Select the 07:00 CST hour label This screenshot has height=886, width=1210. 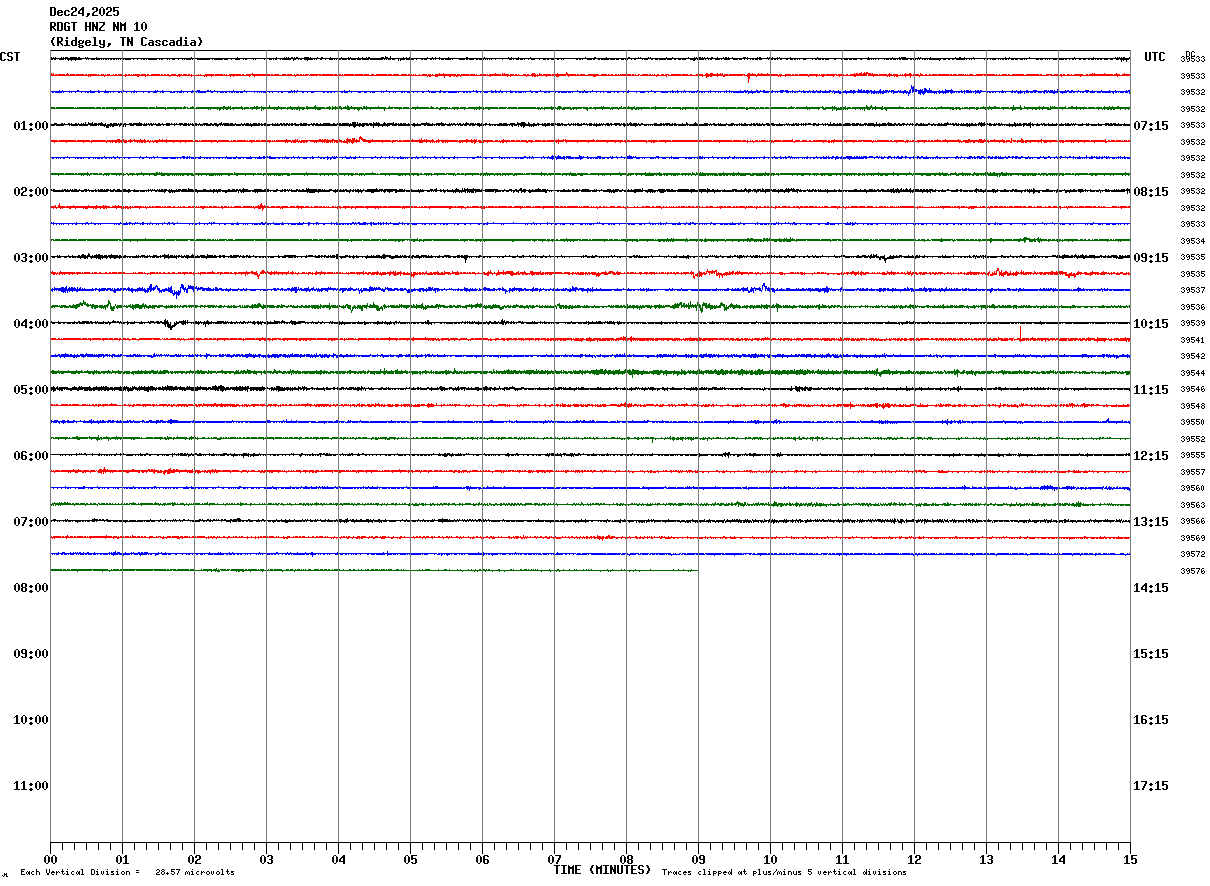pyautogui.click(x=31, y=522)
